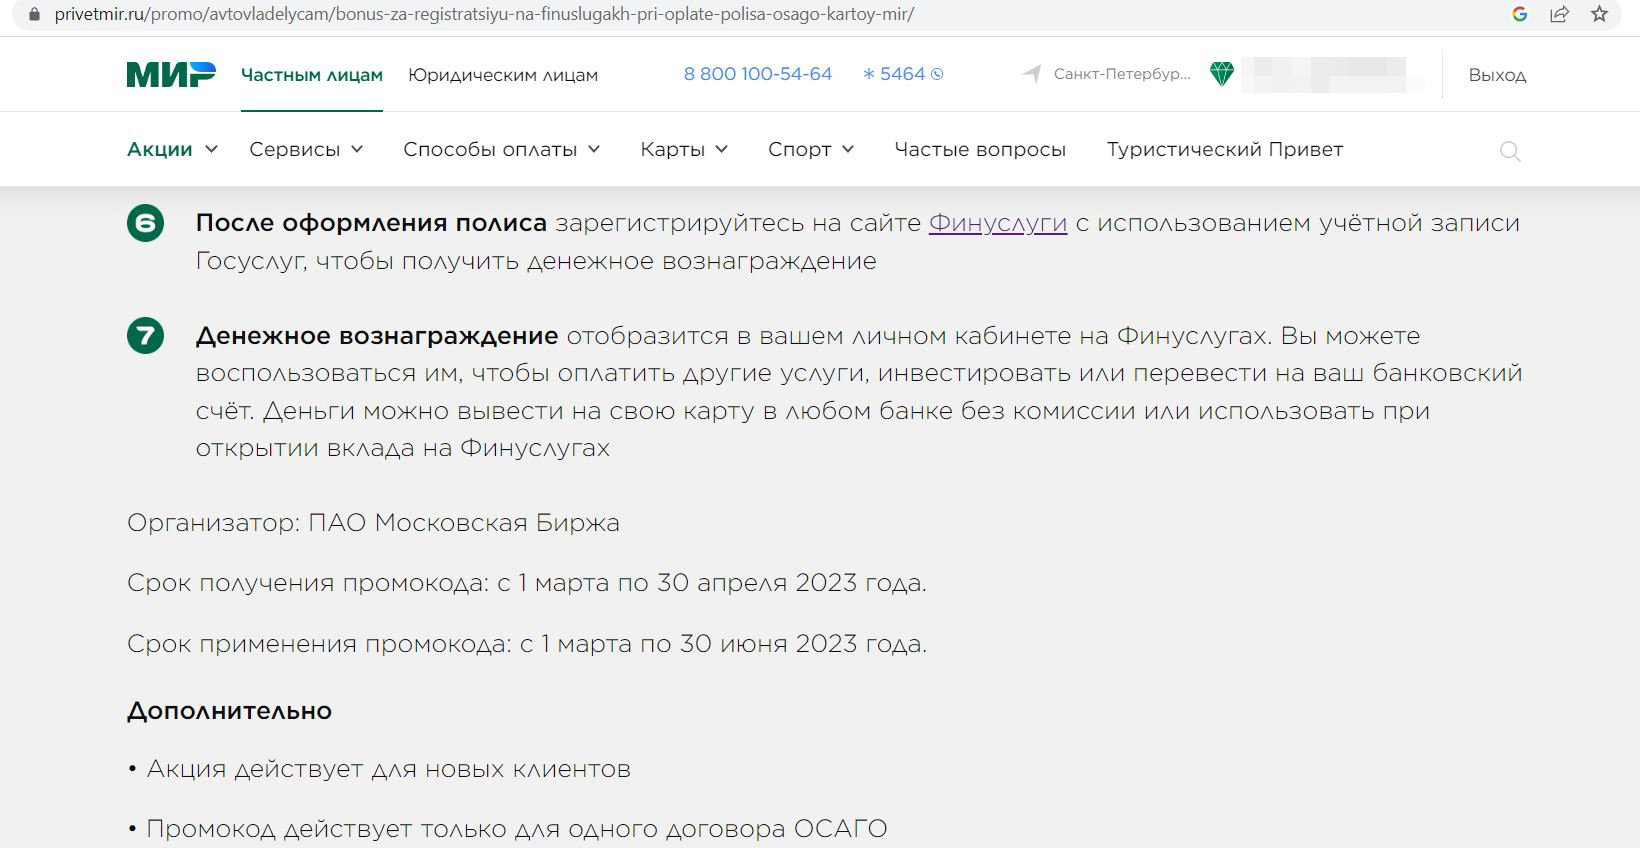Image resolution: width=1640 pixels, height=848 pixels.
Task: Click the location arrow icon
Action: click(1032, 74)
